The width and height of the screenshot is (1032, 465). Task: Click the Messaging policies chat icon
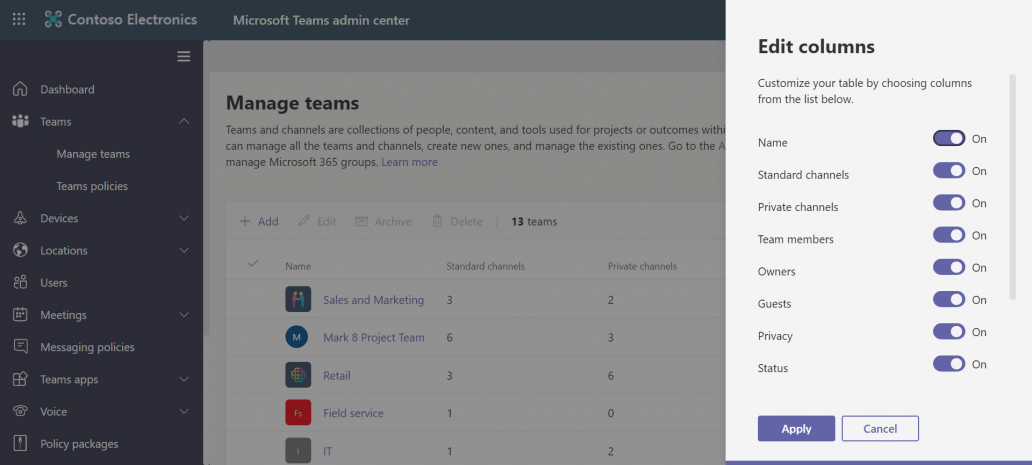[x=20, y=347]
